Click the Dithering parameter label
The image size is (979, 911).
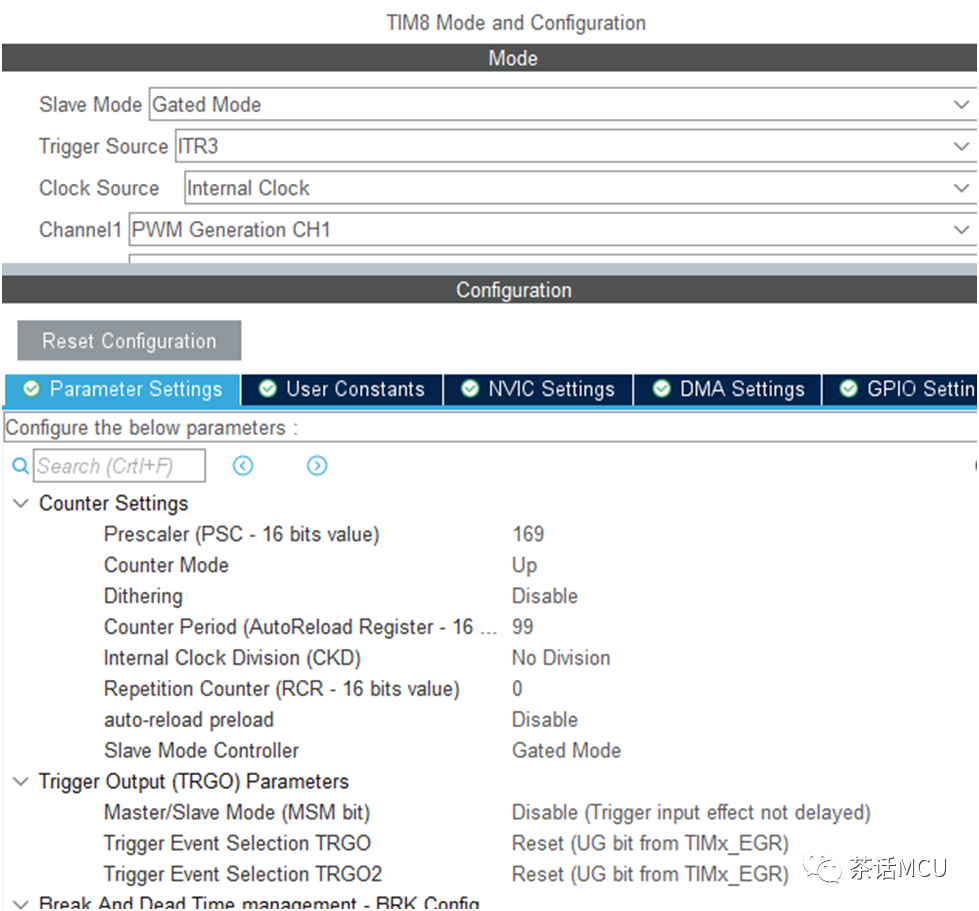coord(143,596)
